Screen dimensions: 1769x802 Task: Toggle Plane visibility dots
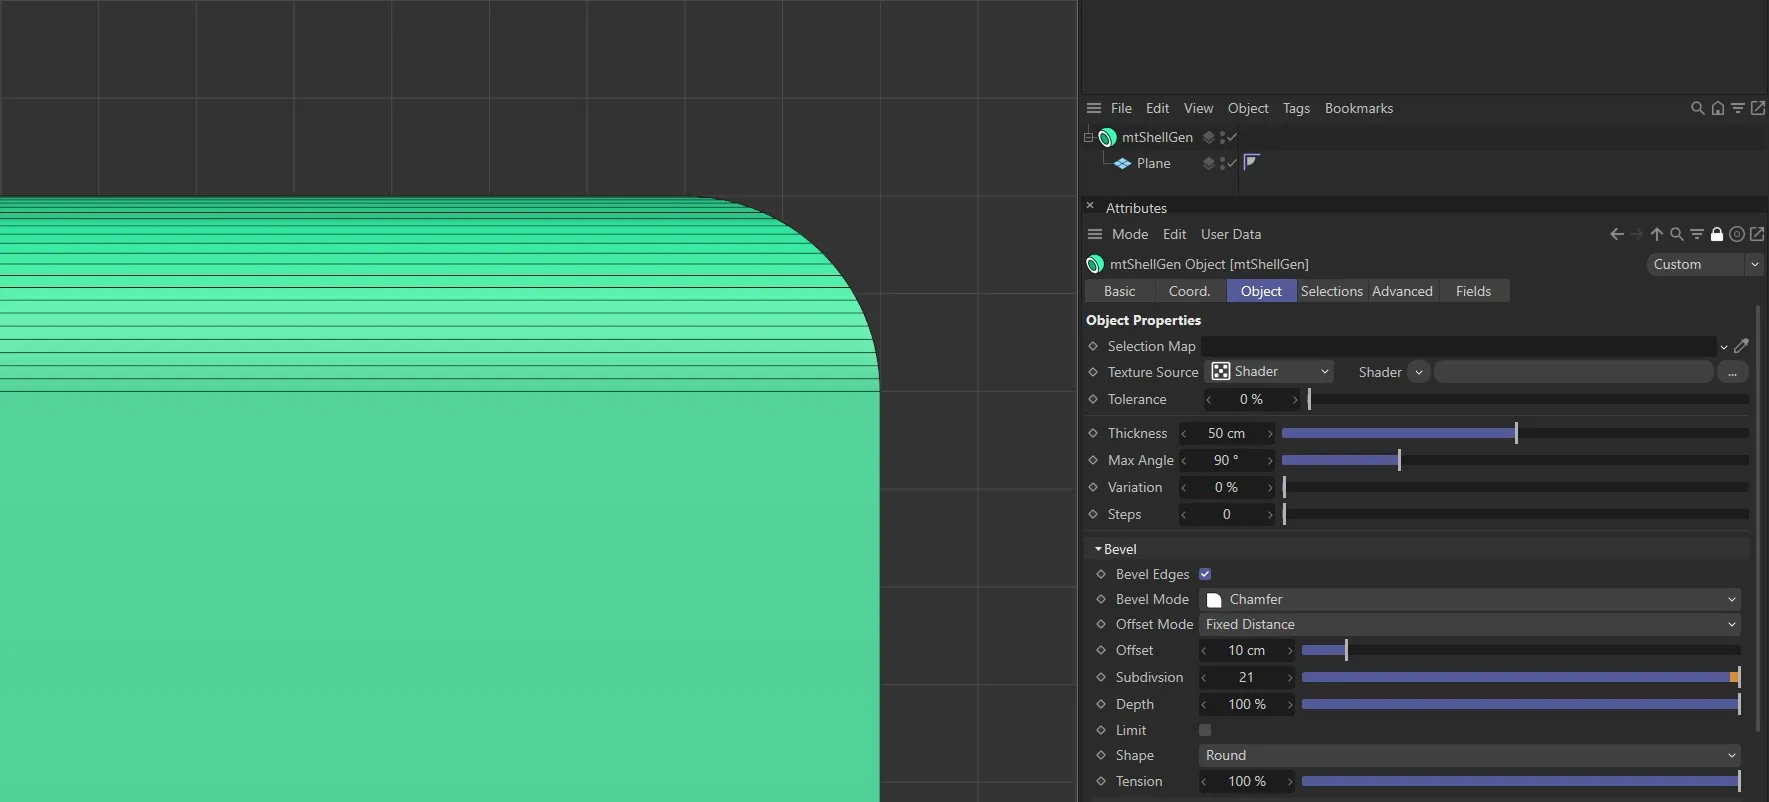(1222, 163)
